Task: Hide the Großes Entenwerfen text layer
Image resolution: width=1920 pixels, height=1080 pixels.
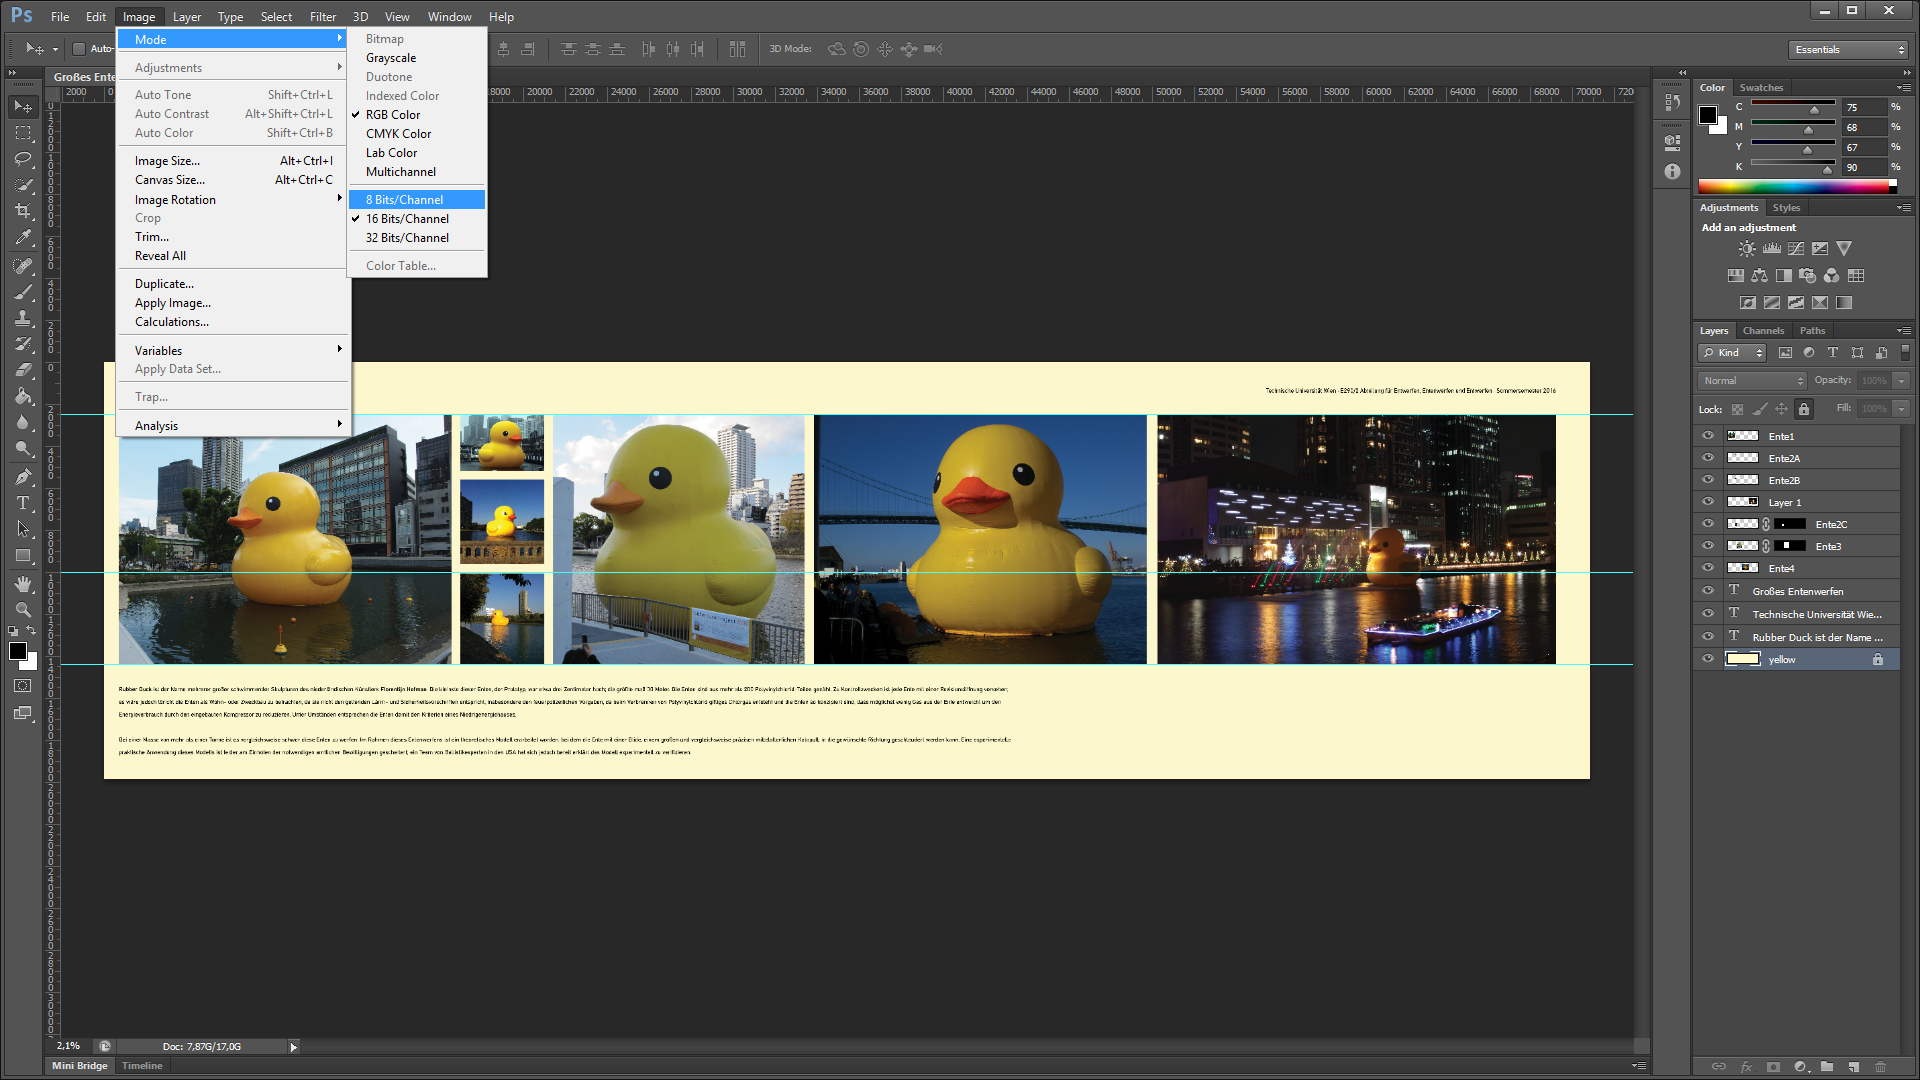Action: tap(1708, 591)
